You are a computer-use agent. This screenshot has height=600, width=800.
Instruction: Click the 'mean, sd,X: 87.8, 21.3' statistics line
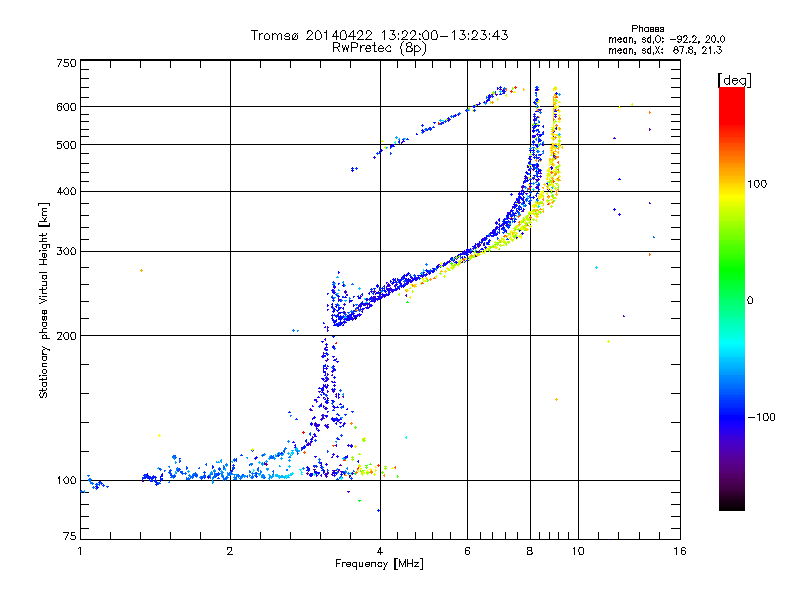pyautogui.click(x=665, y=50)
